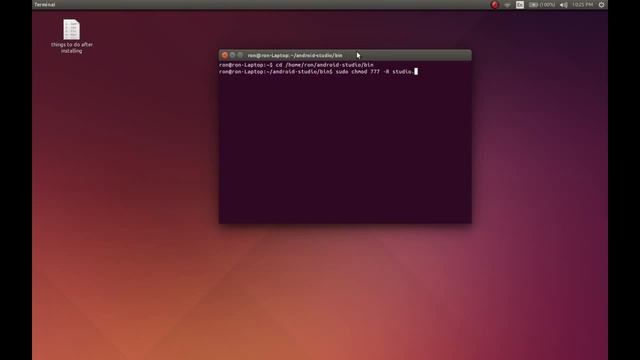The height and width of the screenshot is (360, 640).
Task: Maximize the terminal window
Action: coord(240,55)
